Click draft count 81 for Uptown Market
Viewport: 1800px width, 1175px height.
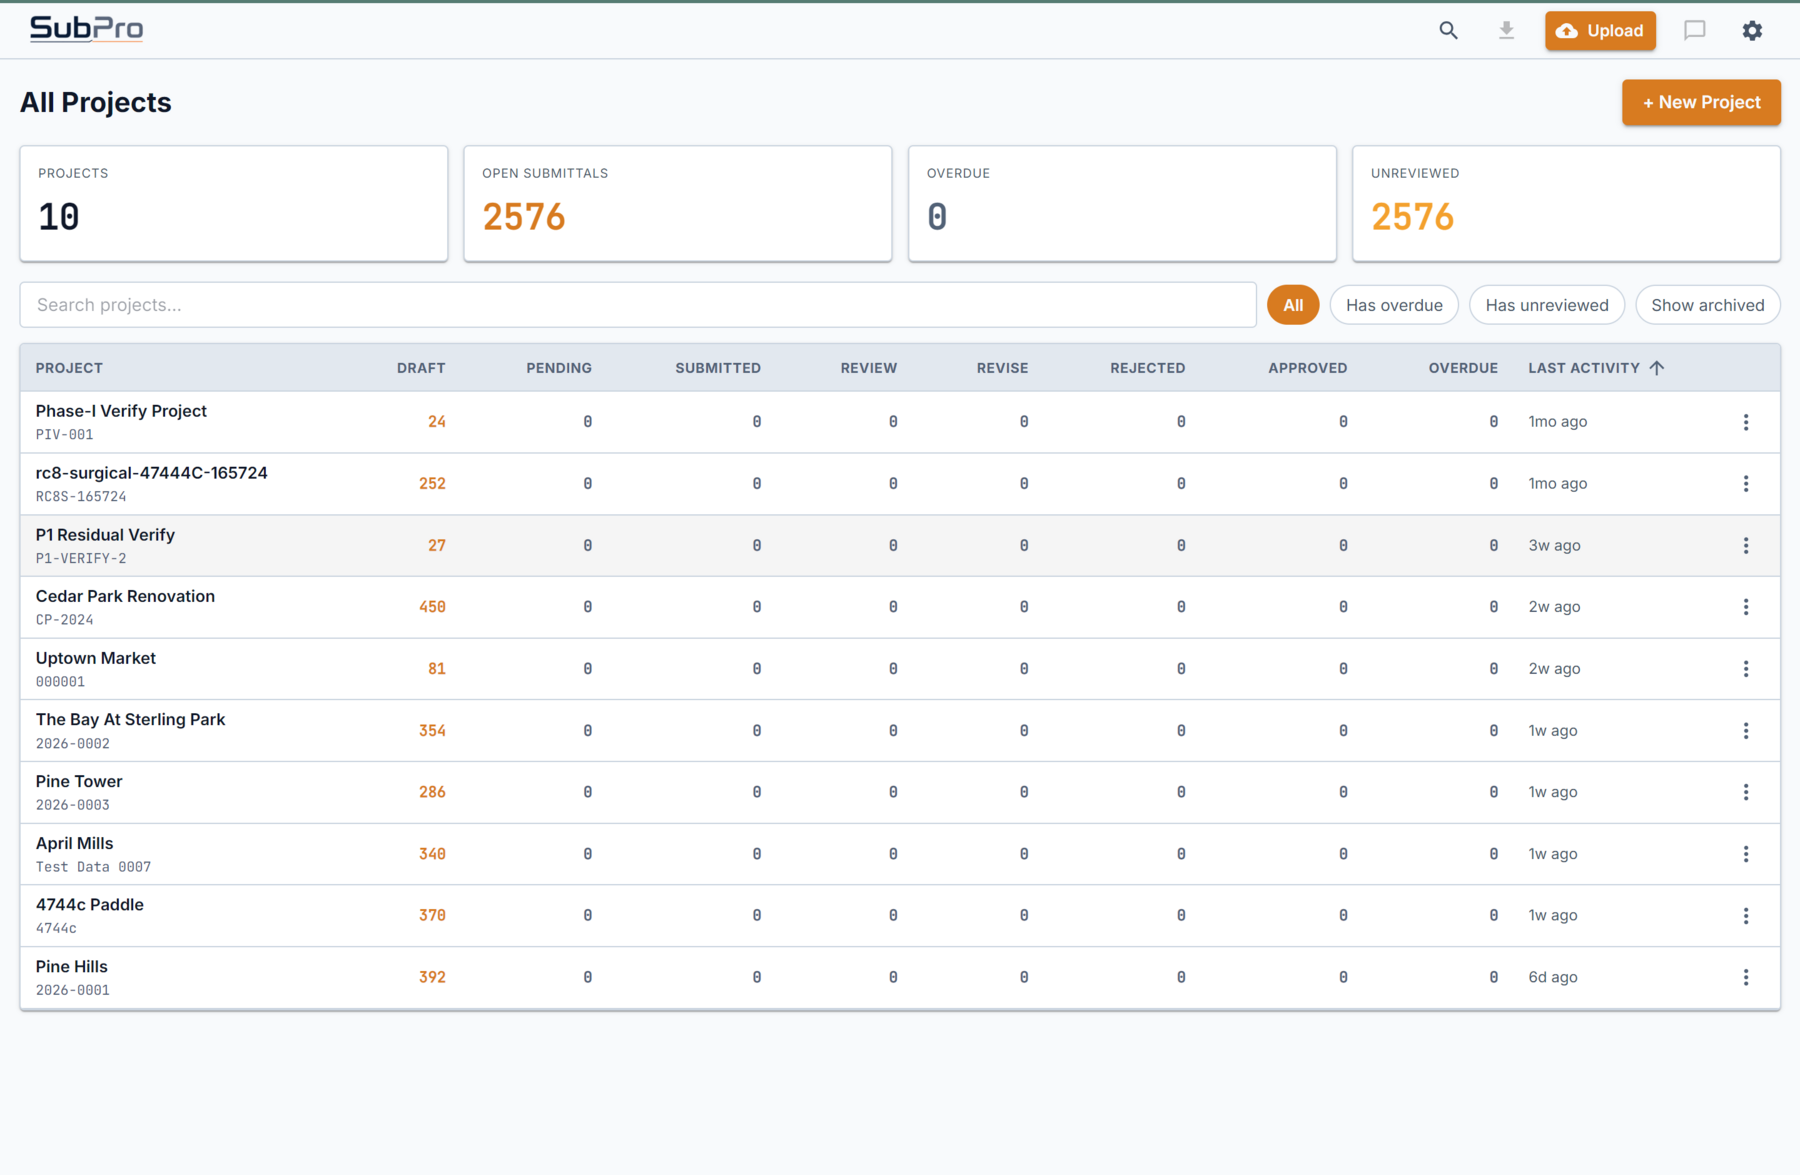point(437,669)
